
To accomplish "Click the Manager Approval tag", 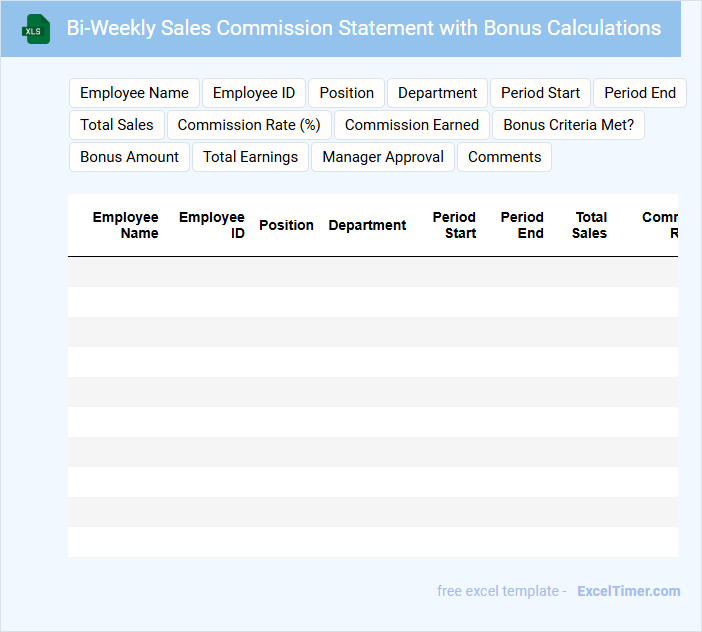I will pos(383,157).
